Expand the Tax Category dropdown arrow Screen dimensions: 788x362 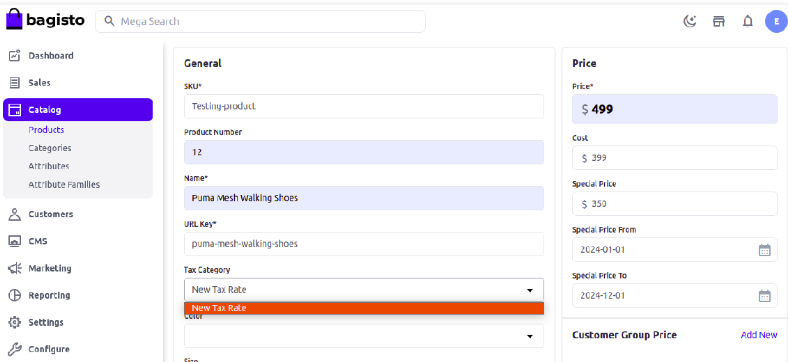pos(529,290)
